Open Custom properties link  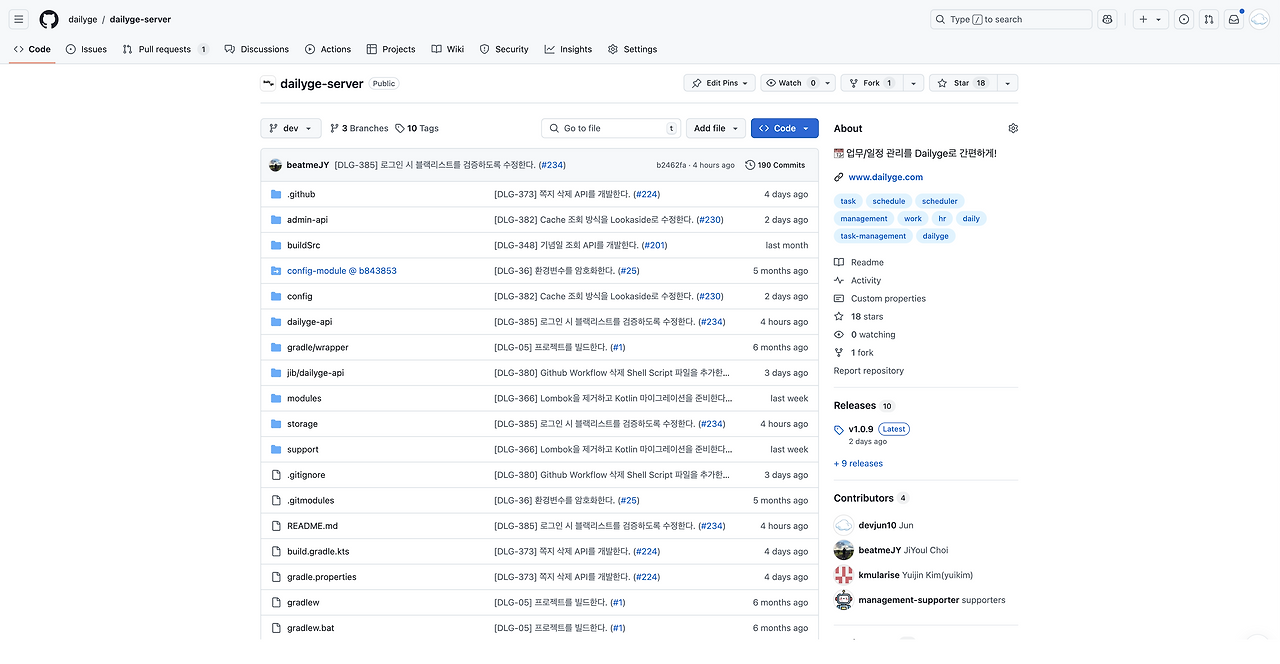click(880, 298)
